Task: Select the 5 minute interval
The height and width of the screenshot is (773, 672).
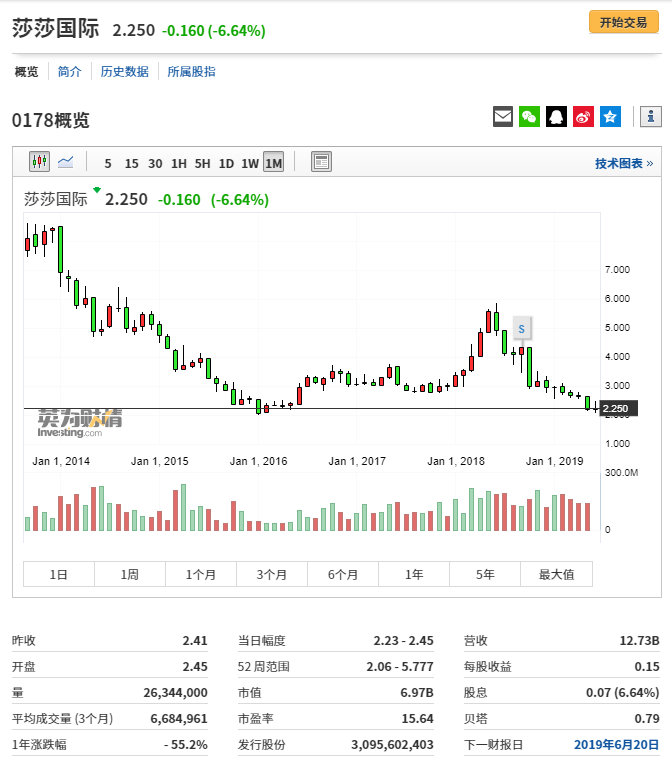Action: coord(108,164)
